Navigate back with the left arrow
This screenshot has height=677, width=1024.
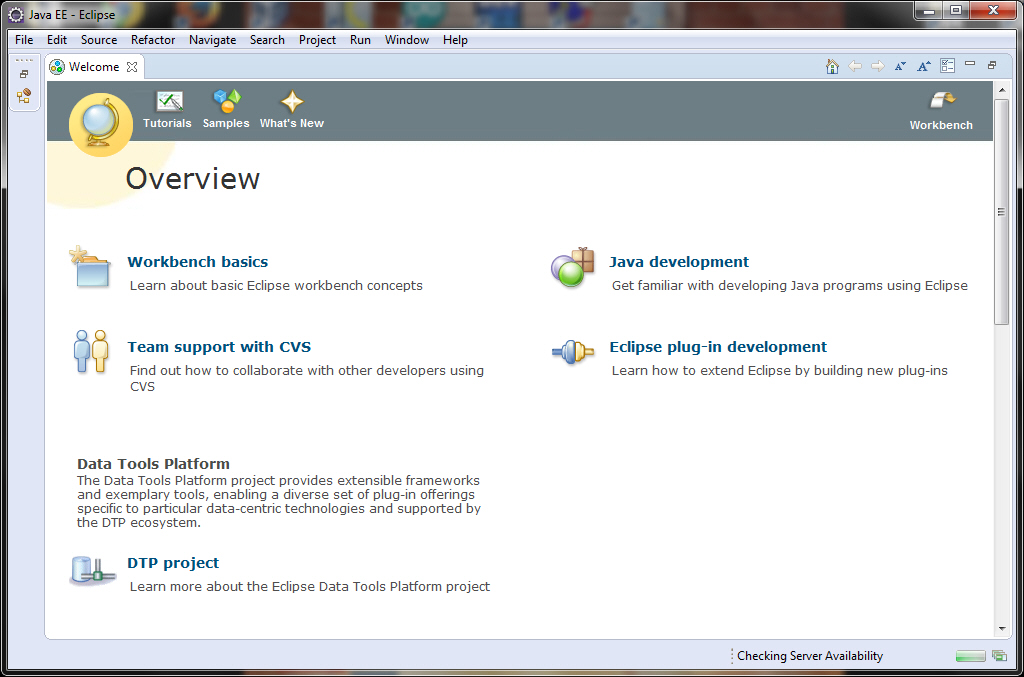point(855,66)
